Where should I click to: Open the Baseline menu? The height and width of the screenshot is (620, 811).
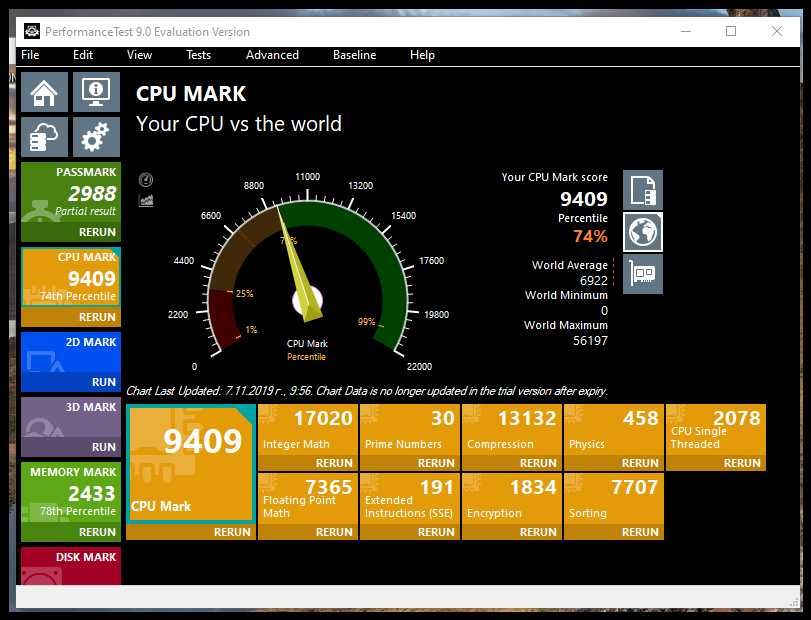tap(354, 55)
